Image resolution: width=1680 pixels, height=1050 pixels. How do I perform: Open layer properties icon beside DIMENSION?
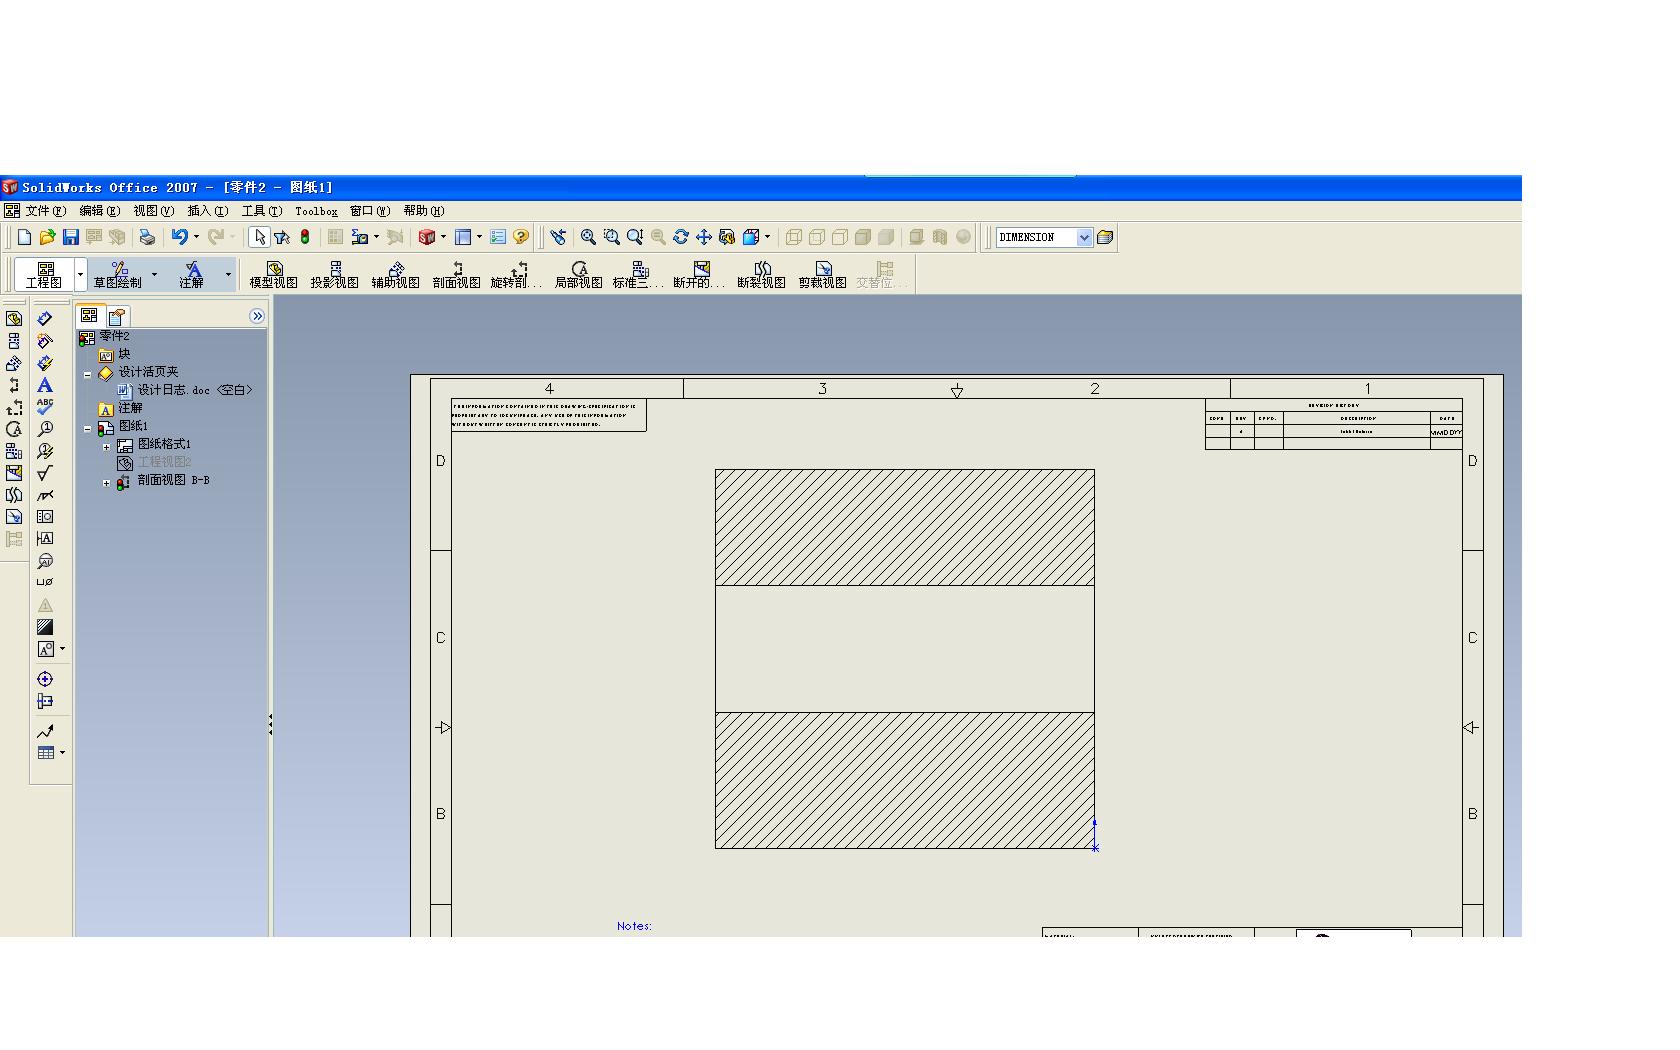[1105, 237]
